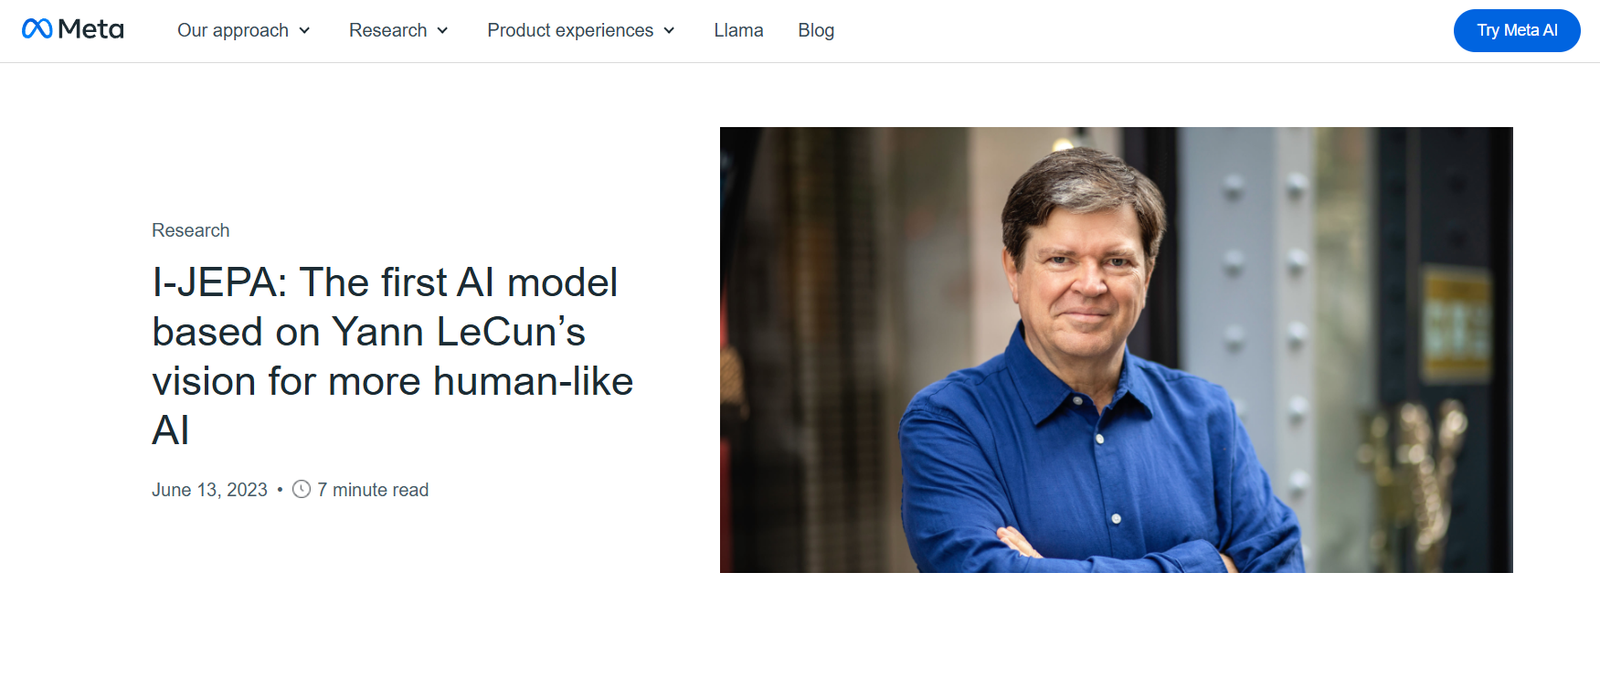The height and width of the screenshot is (690, 1600).
Task: Go to the Llama page
Action: click(738, 31)
